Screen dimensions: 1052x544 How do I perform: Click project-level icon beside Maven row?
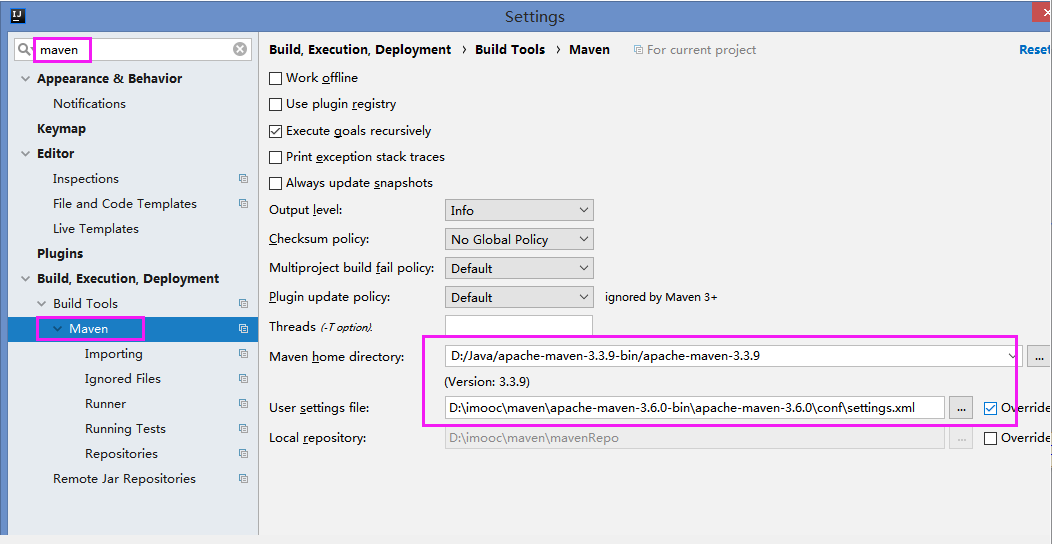point(244,329)
